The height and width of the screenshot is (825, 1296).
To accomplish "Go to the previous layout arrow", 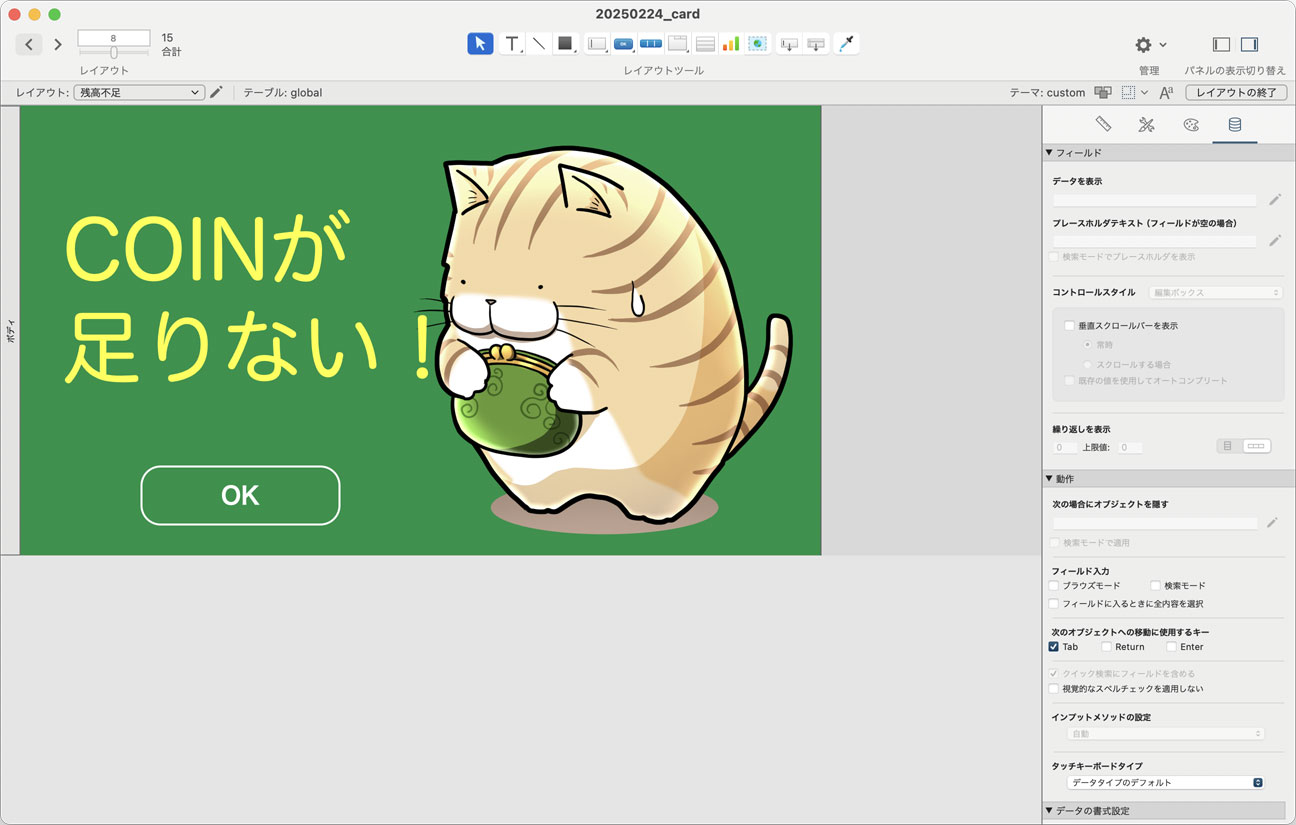I will click(29, 44).
